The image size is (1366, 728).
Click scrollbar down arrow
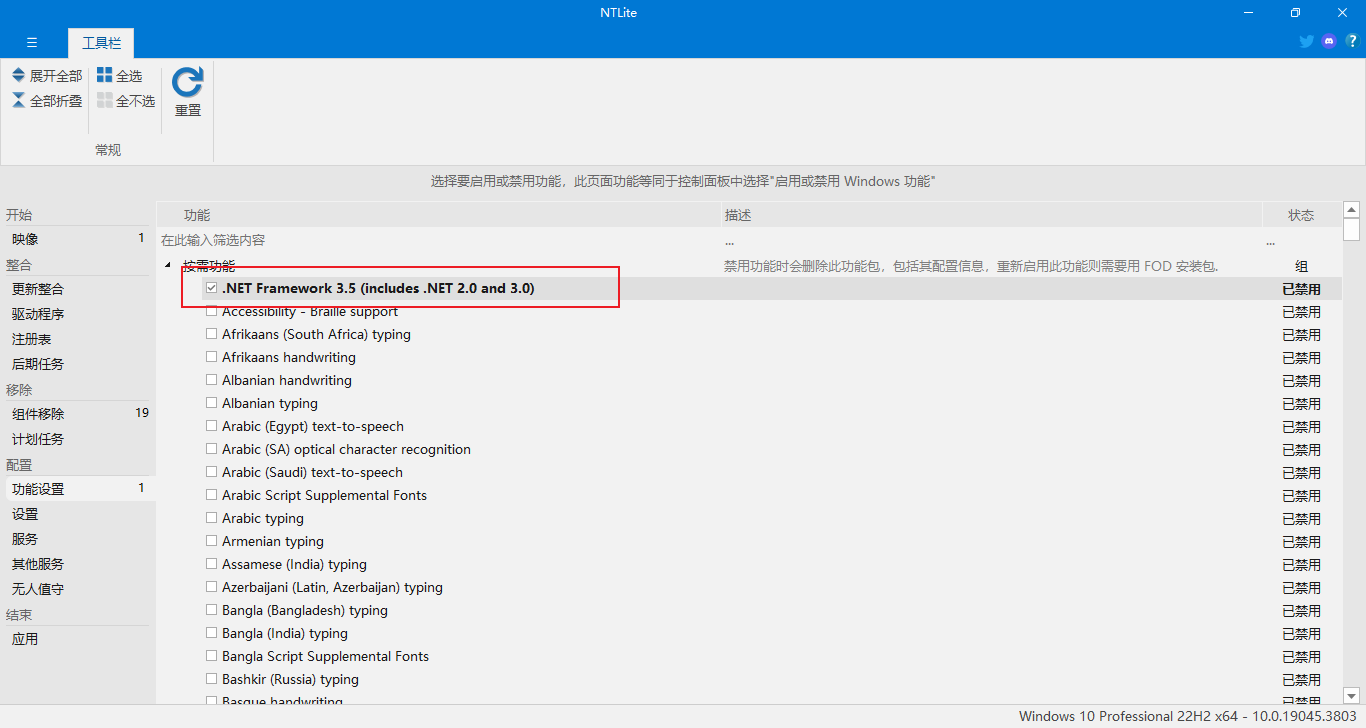pos(1351,695)
